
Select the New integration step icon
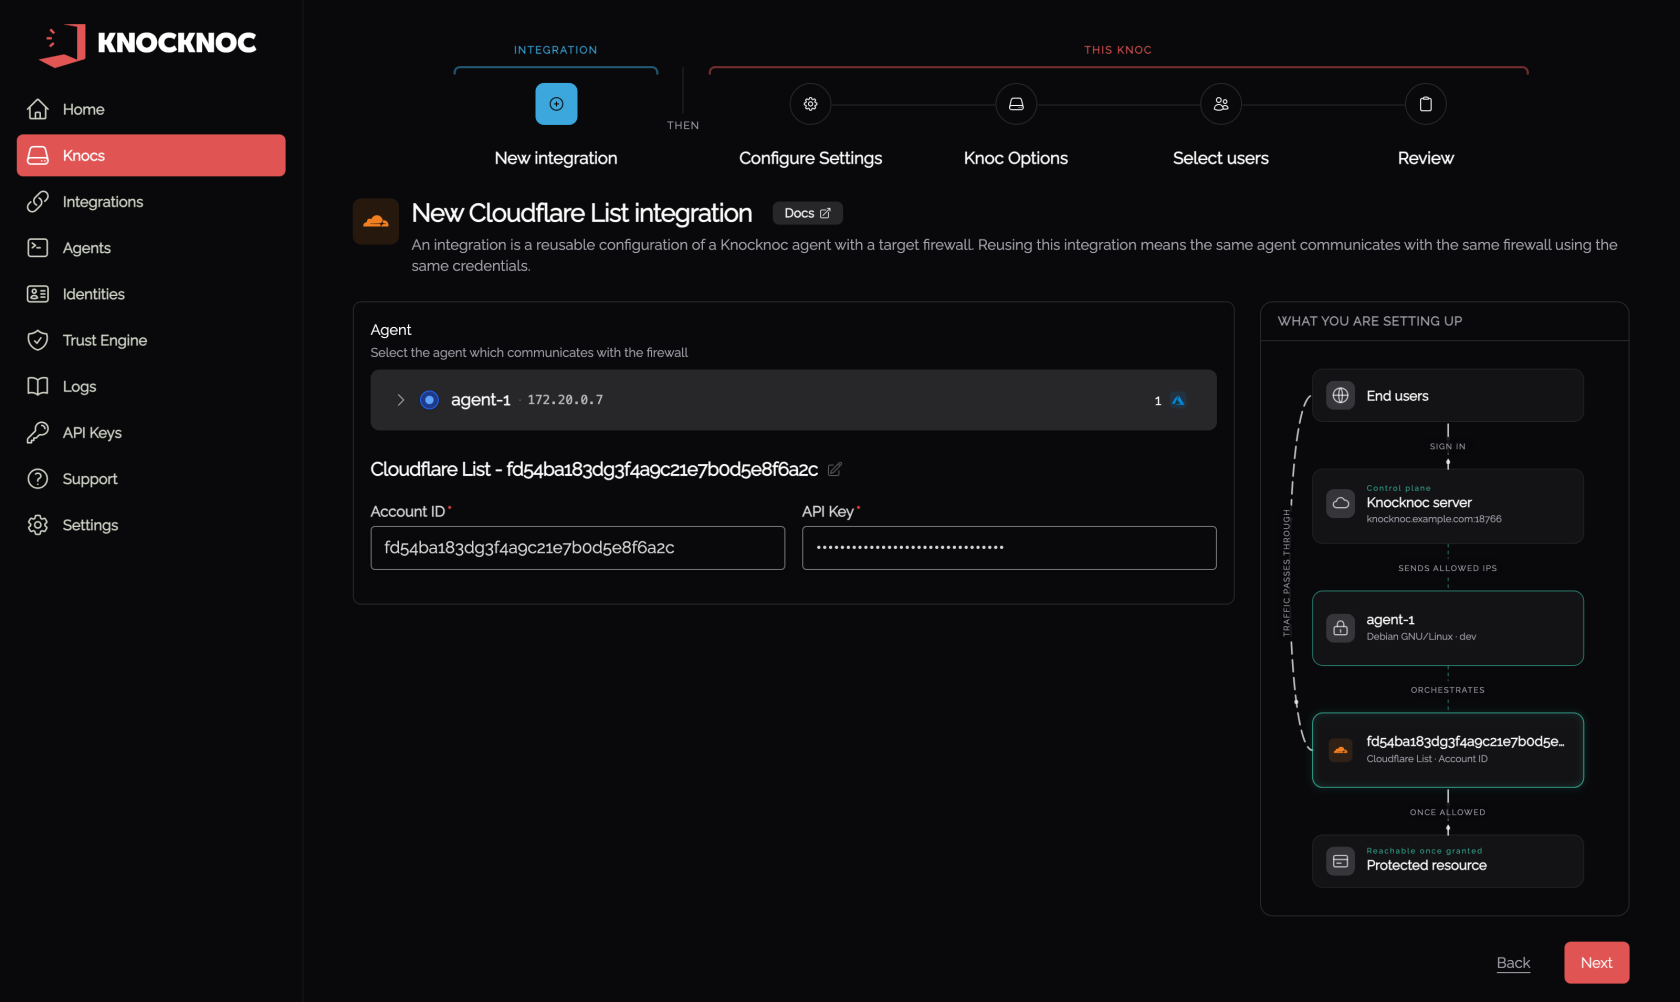556,104
